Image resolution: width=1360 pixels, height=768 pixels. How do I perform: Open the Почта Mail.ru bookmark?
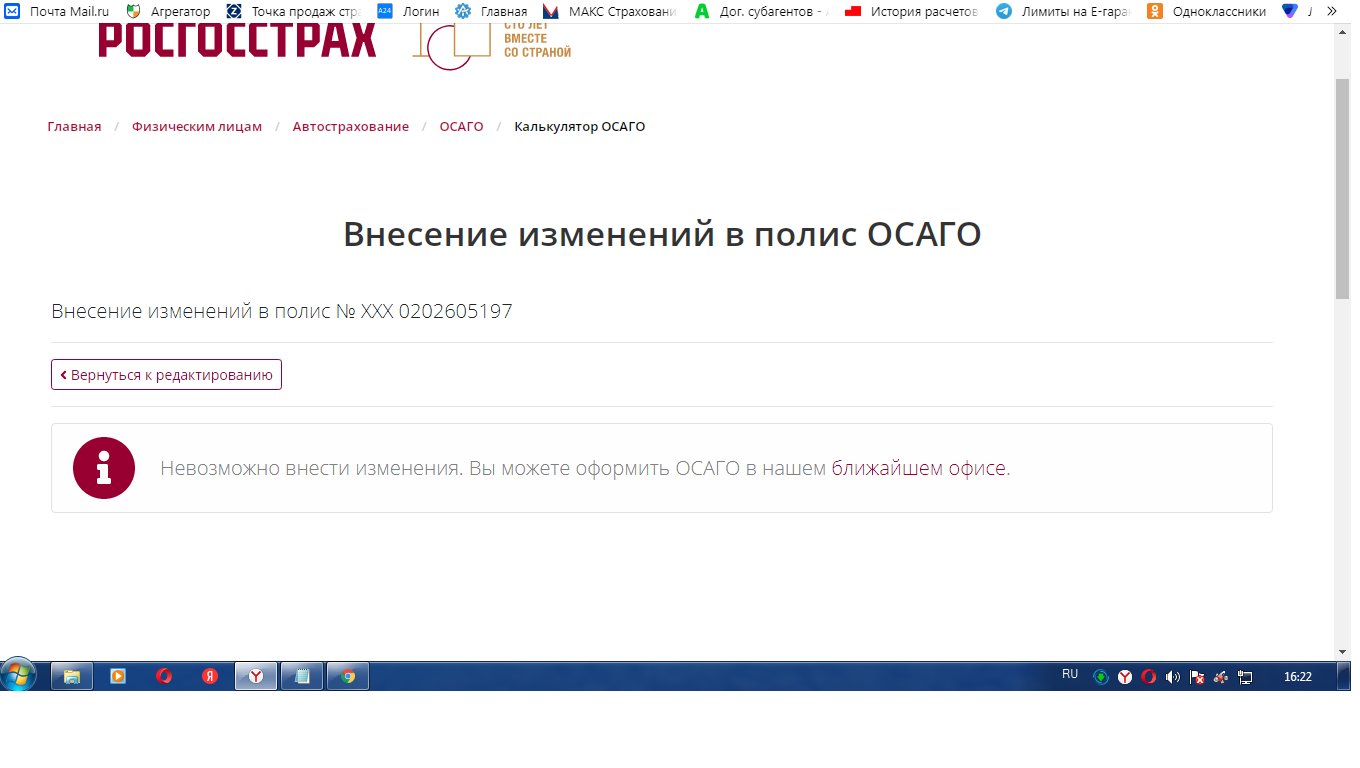tap(58, 12)
